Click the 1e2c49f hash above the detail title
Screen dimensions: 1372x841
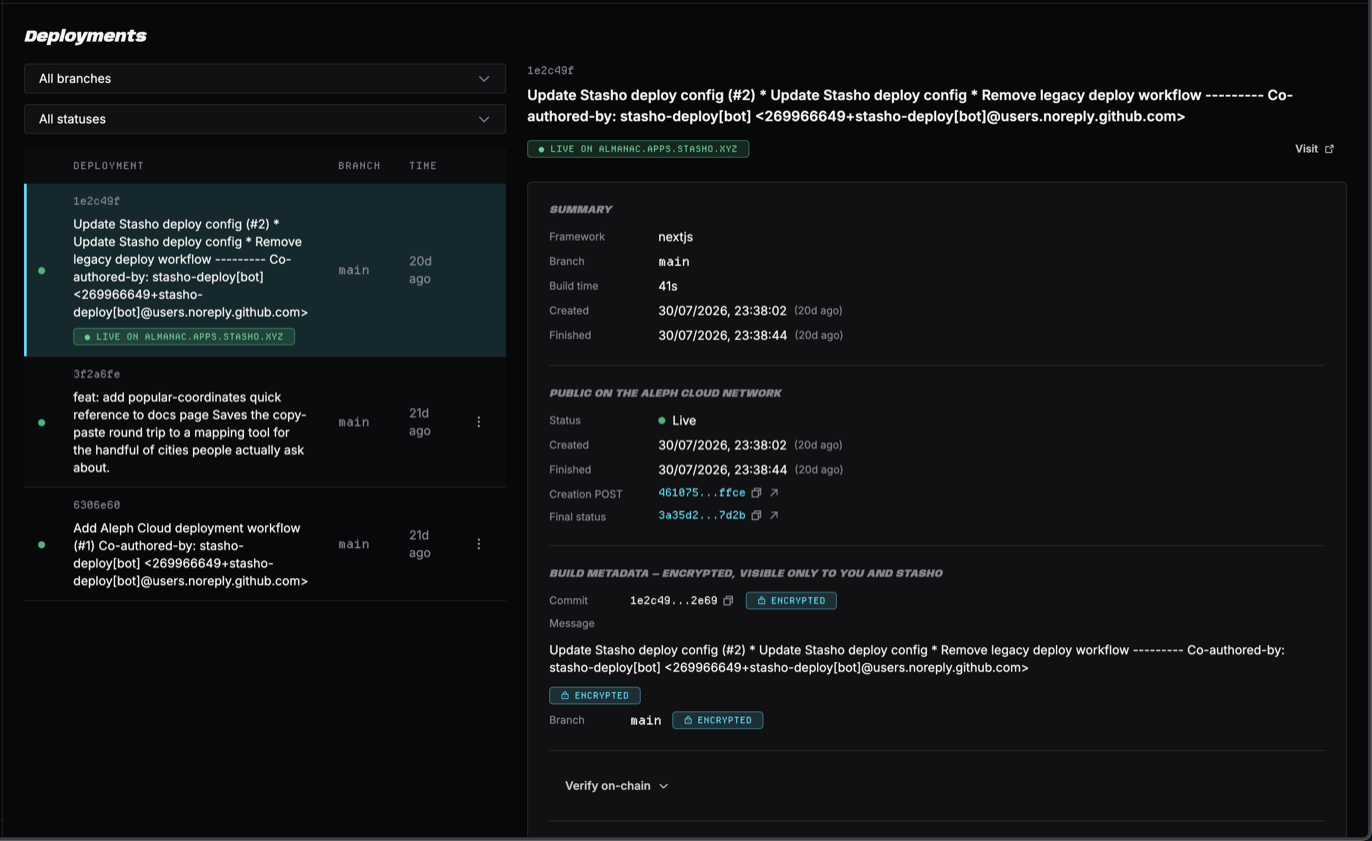551,71
